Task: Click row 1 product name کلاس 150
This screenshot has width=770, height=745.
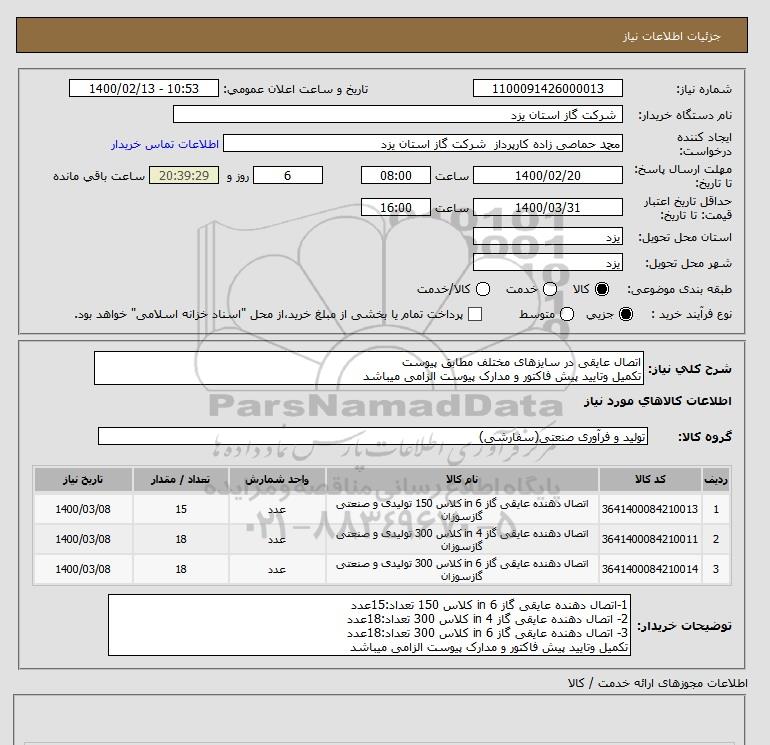Action: pyautogui.click(x=462, y=510)
